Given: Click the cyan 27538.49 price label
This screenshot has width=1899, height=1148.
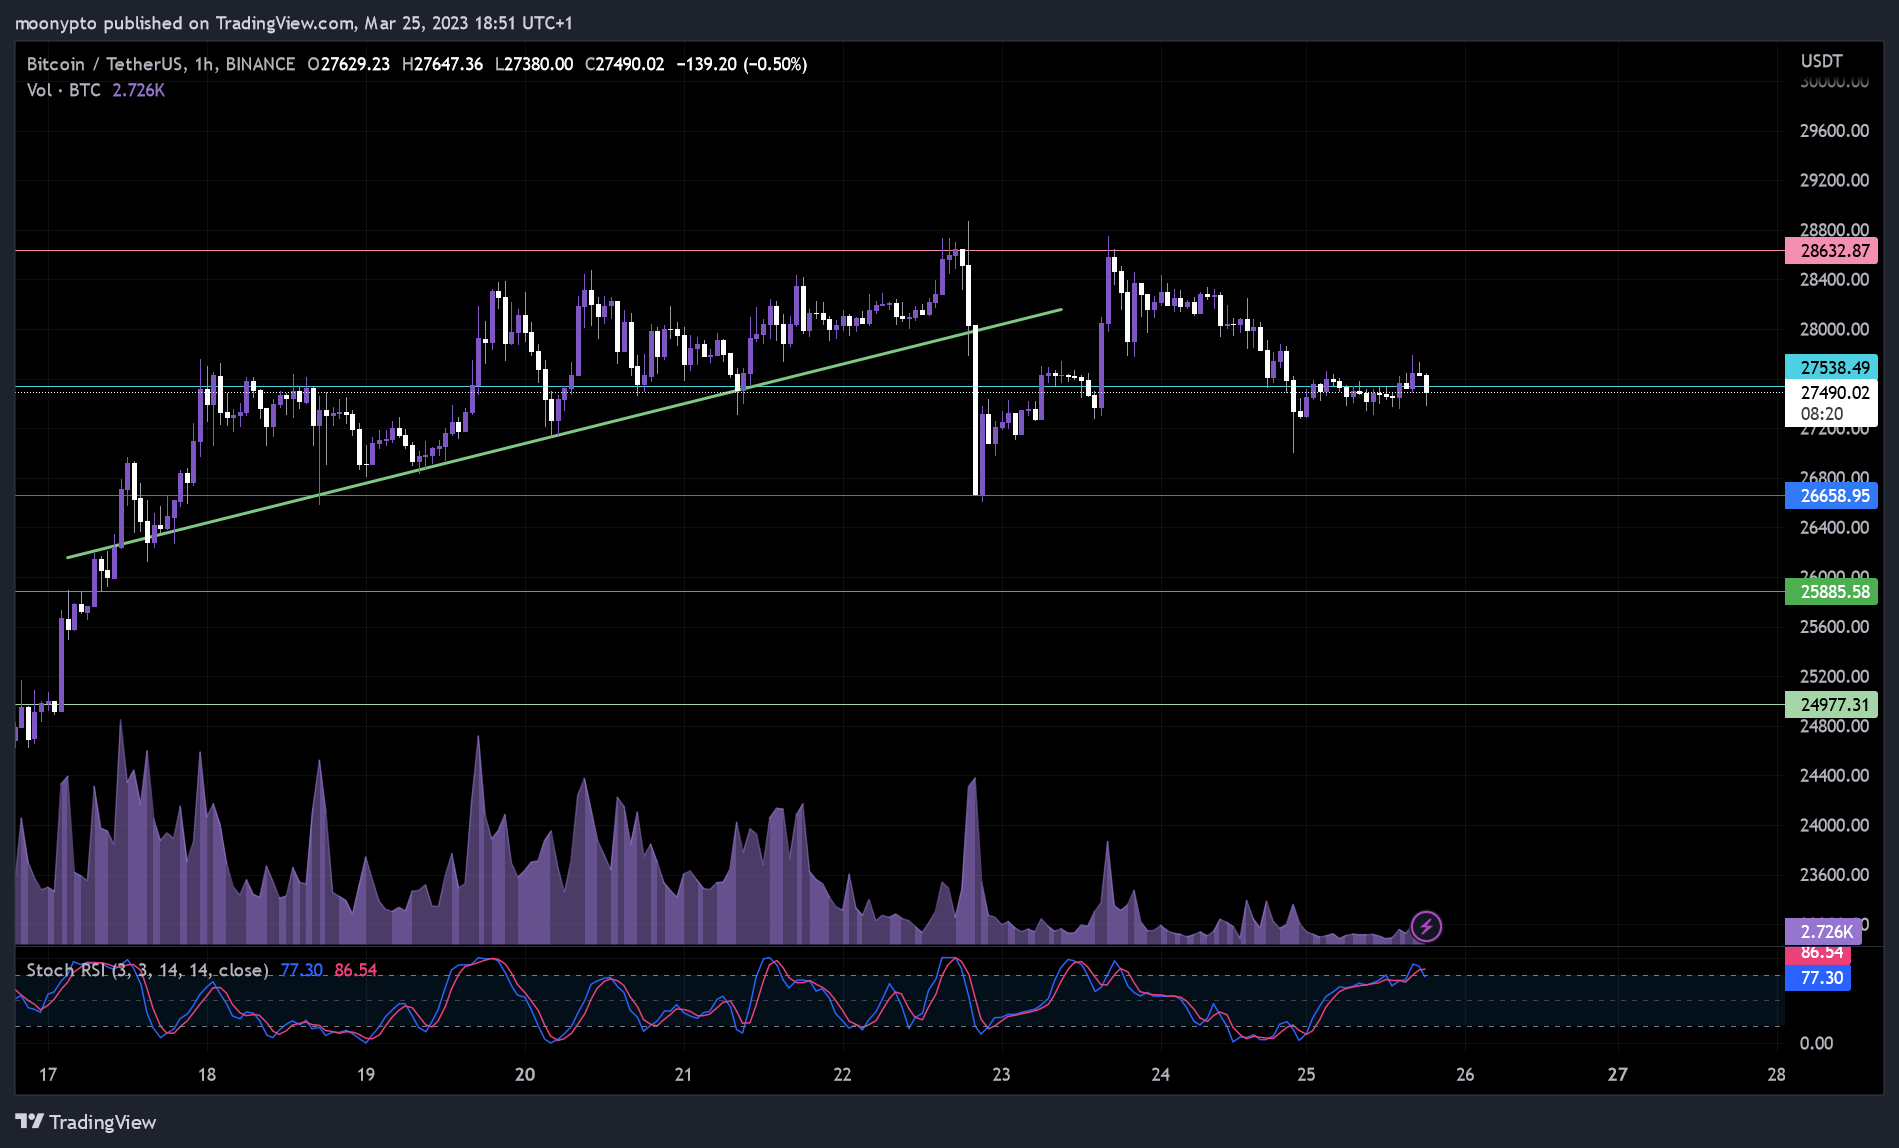Looking at the screenshot, I should (x=1831, y=367).
